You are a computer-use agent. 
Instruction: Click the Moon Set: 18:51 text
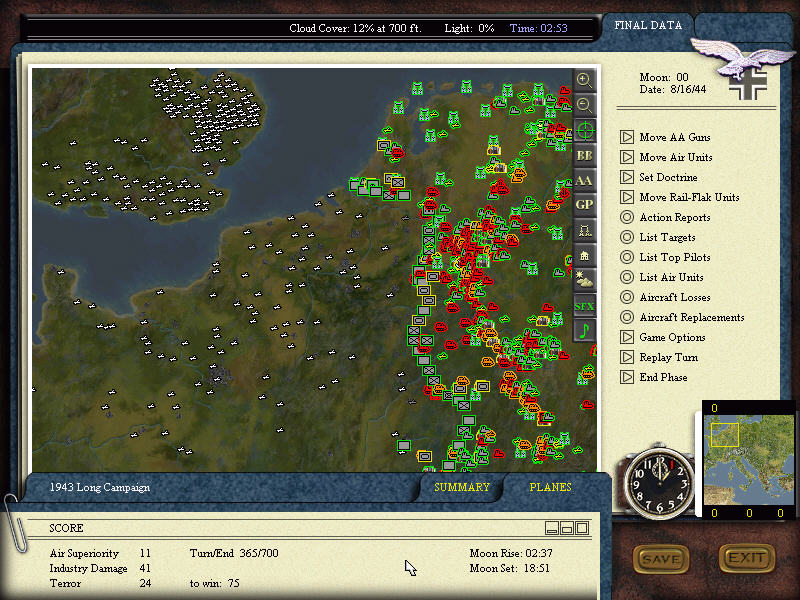(x=509, y=568)
